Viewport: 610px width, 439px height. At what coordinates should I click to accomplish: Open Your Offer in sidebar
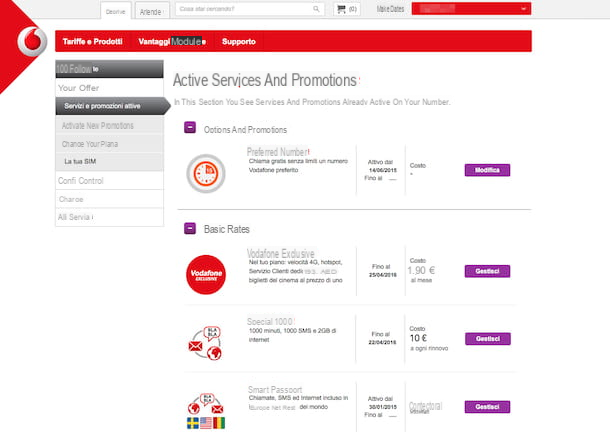[109, 88]
